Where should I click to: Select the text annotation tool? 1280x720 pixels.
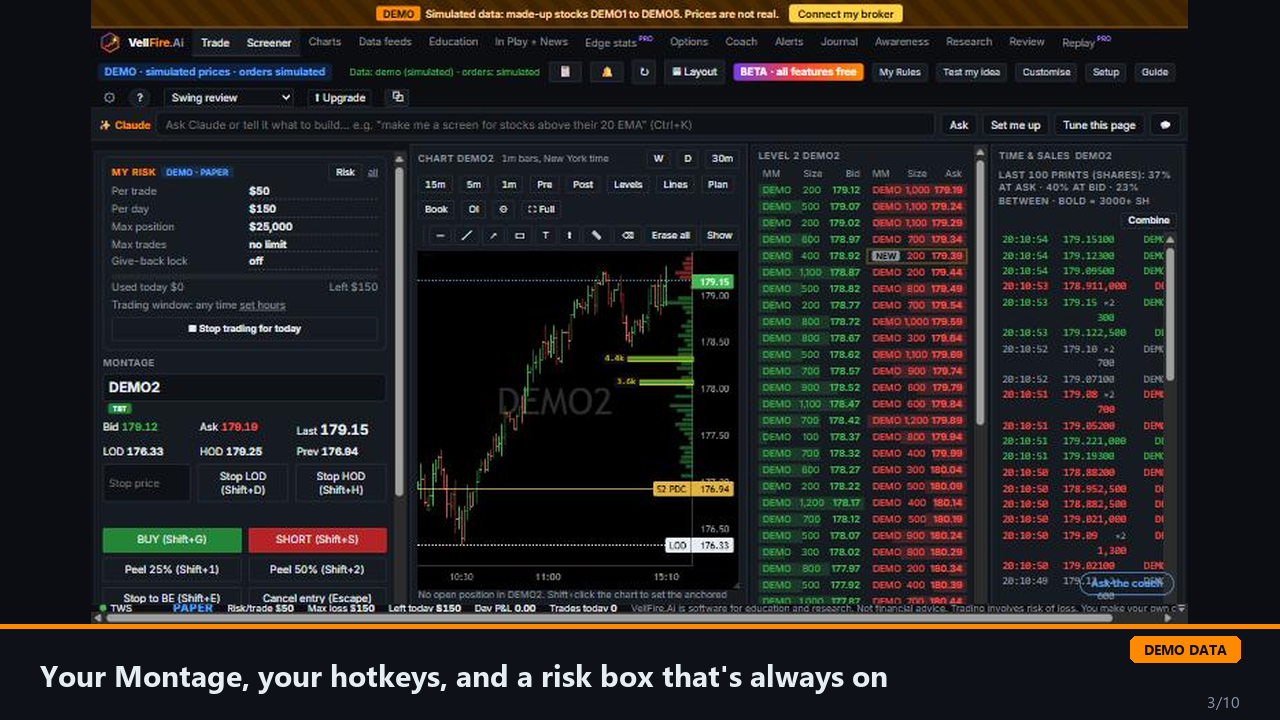click(x=545, y=235)
